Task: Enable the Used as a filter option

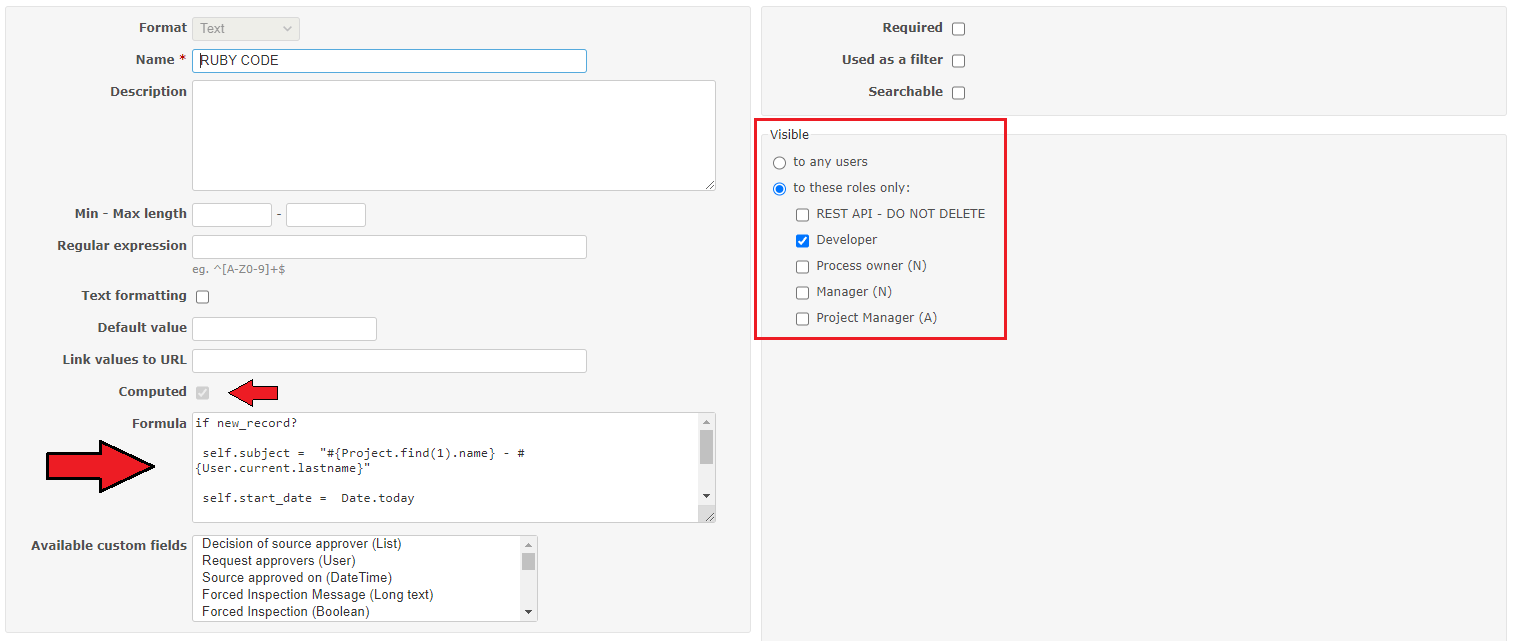Action: click(x=958, y=60)
